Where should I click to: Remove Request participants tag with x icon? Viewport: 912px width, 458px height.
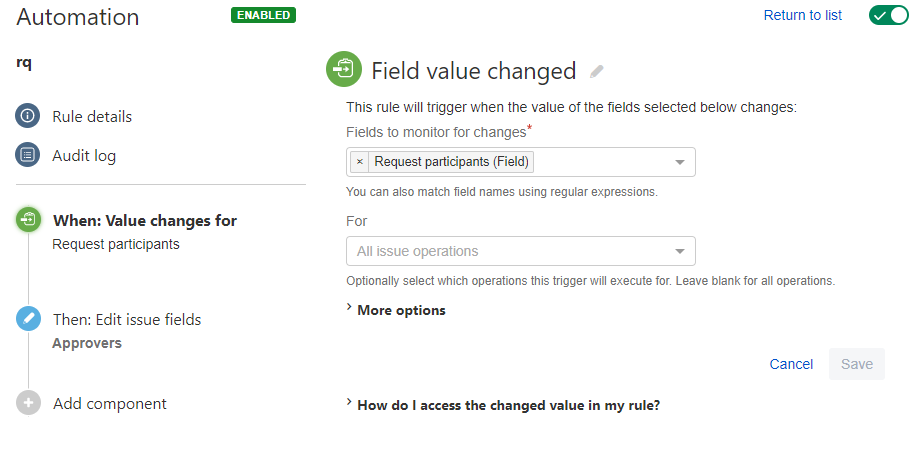click(x=360, y=162)
